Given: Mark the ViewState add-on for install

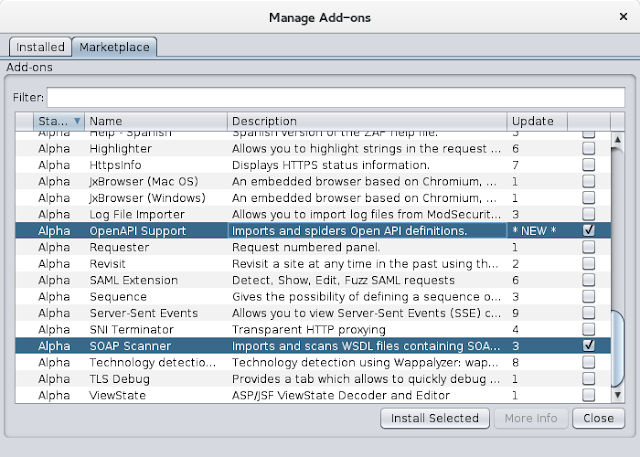Looking at the screenshot, I should [x=589, y=395].
